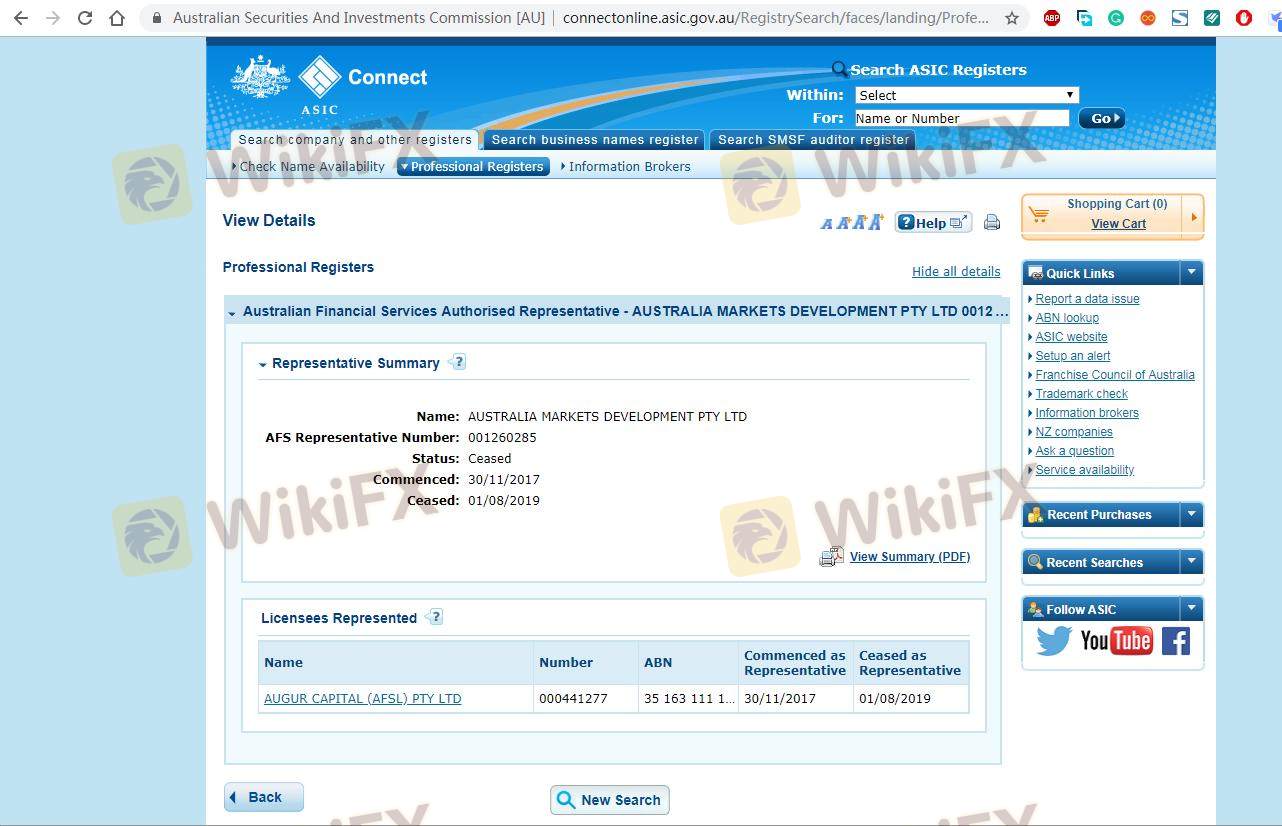The image size is (1282, 826).
Task: Open the Ask a question link
Action: [x=1075, y=451]
